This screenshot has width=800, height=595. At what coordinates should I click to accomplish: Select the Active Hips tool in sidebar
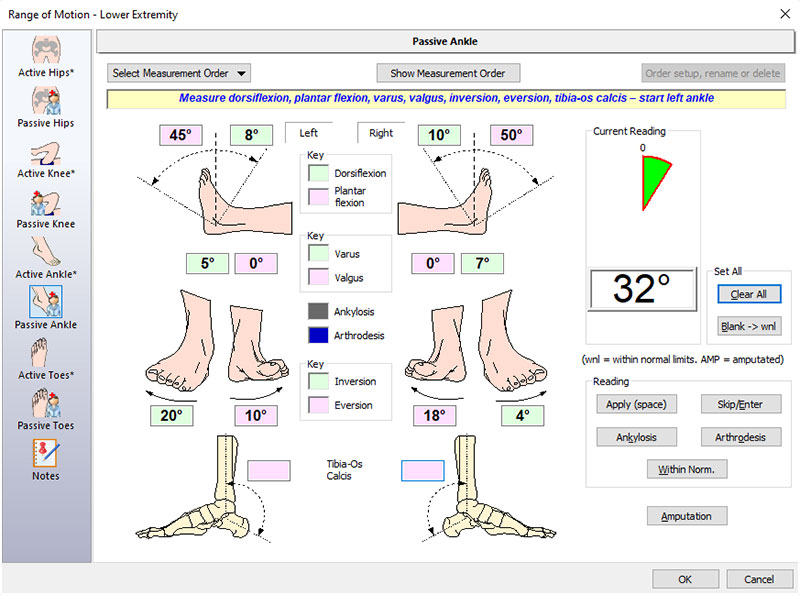[45, 55]
